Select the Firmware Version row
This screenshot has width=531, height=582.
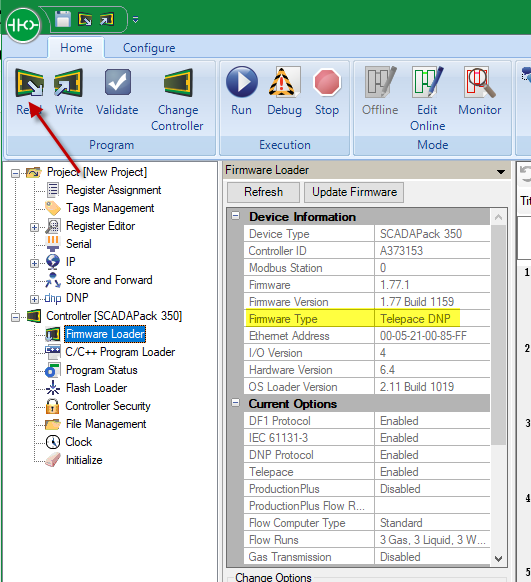coord(367,301)
